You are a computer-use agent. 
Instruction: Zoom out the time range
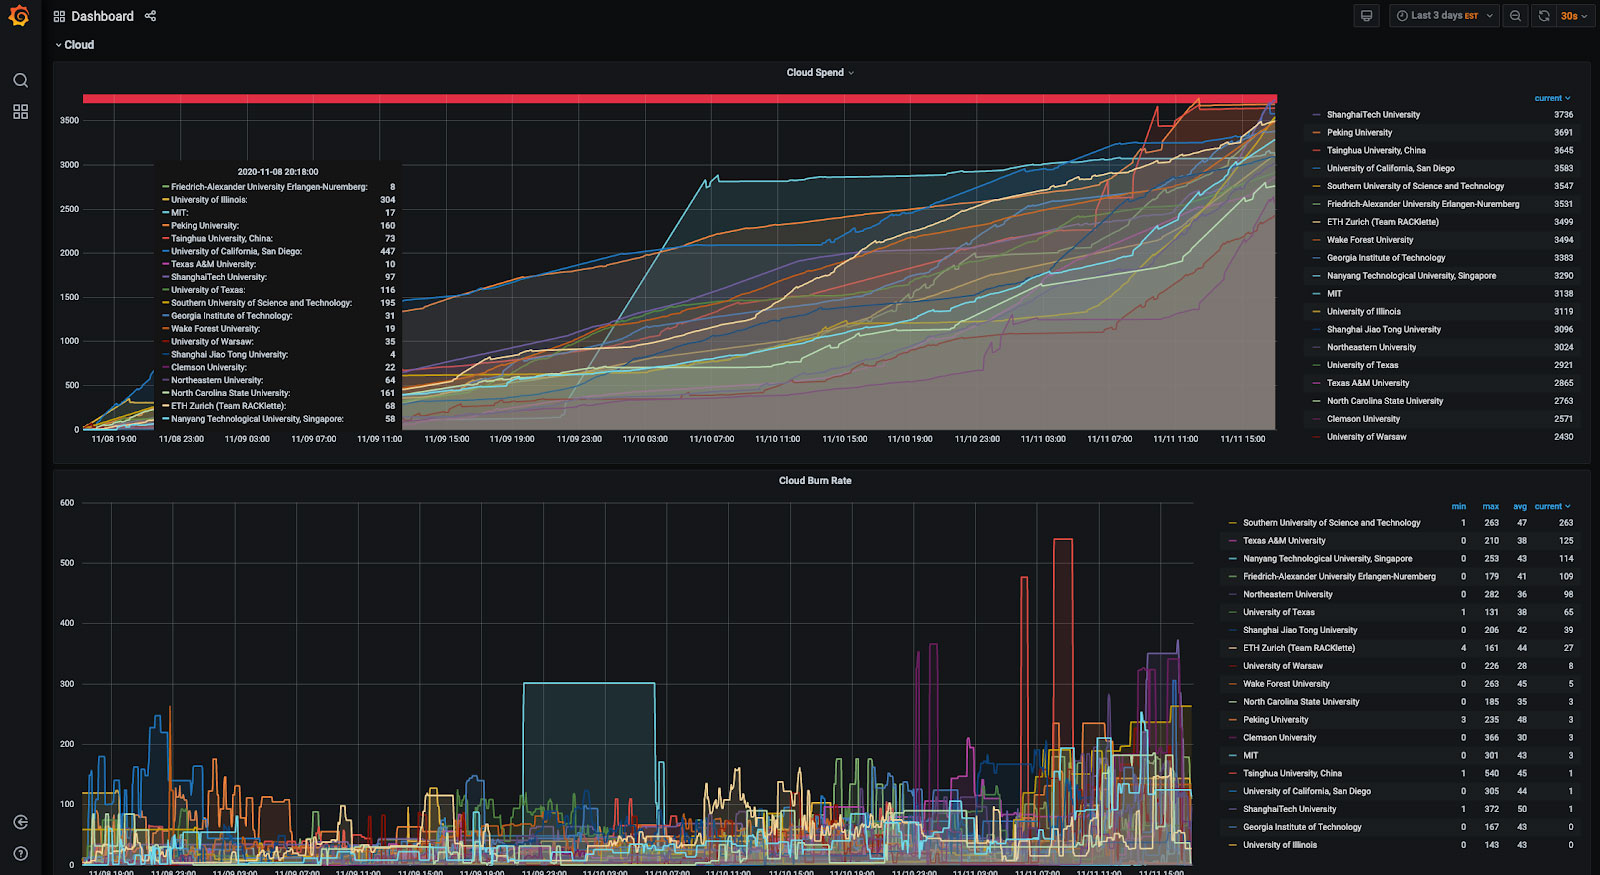[x=1515, y=16]
